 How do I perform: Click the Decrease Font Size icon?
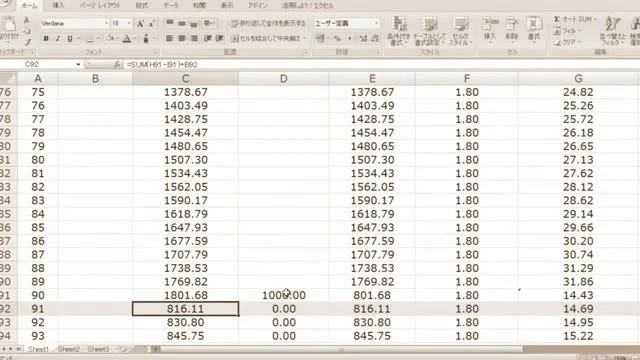(151, 24)
